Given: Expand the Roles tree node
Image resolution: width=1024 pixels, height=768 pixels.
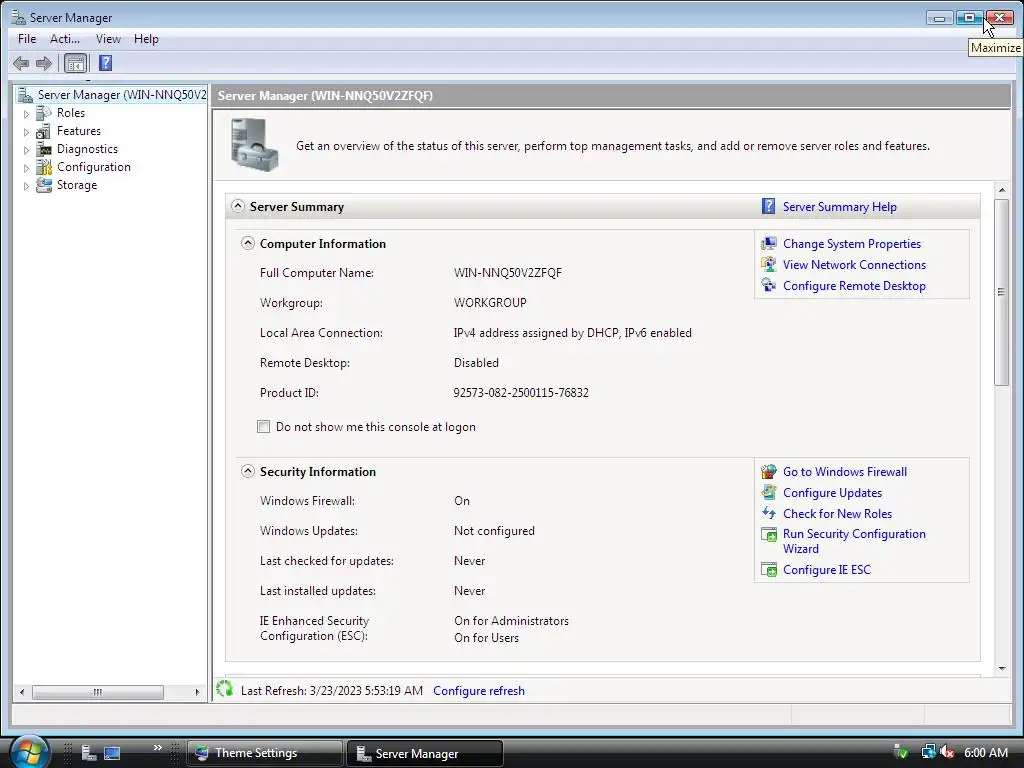Looking at the screenshot, I should click(x=26, y=114).
